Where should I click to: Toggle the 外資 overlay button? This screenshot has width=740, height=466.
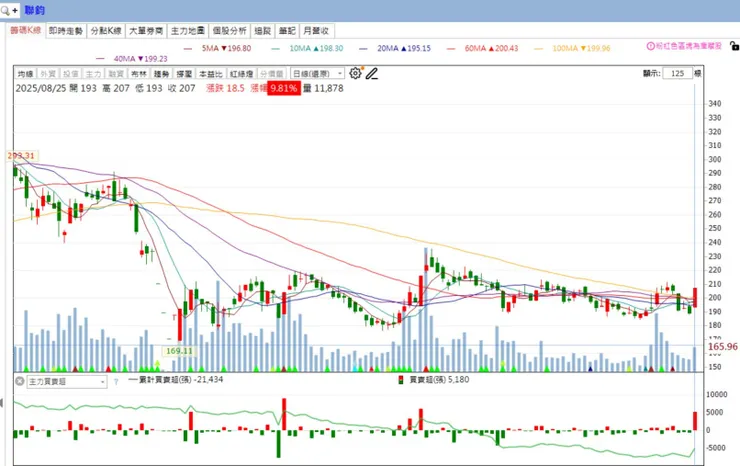click(x=48, y=74)
